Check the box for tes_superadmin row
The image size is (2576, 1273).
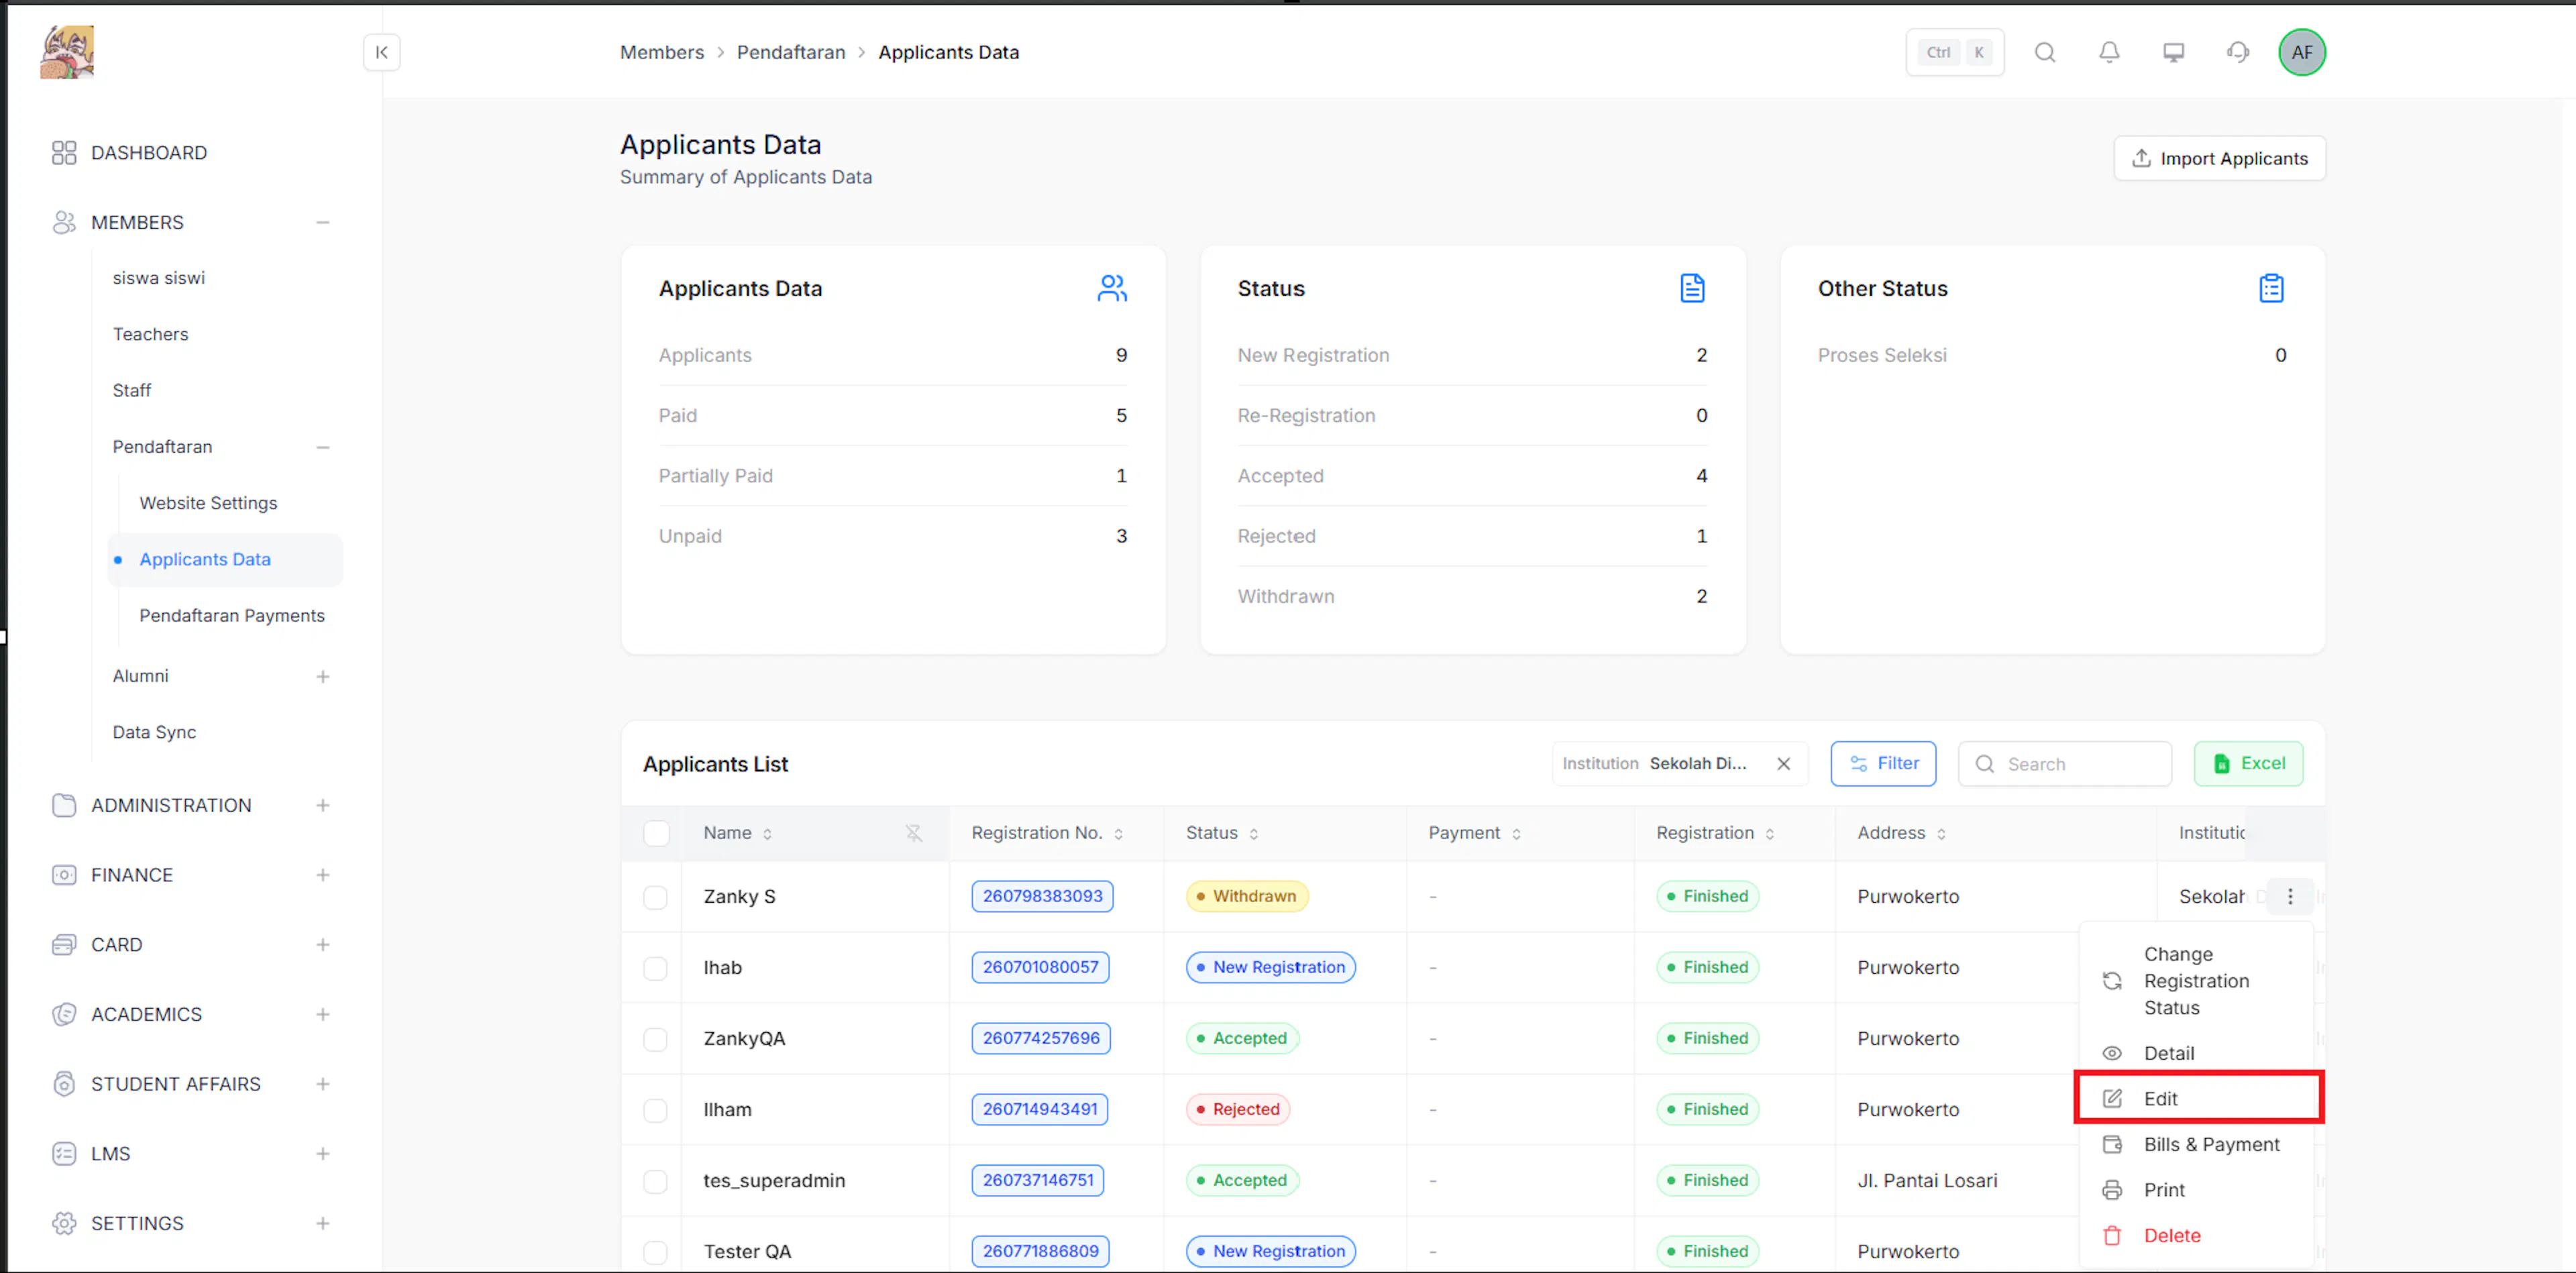point(655,1181)
